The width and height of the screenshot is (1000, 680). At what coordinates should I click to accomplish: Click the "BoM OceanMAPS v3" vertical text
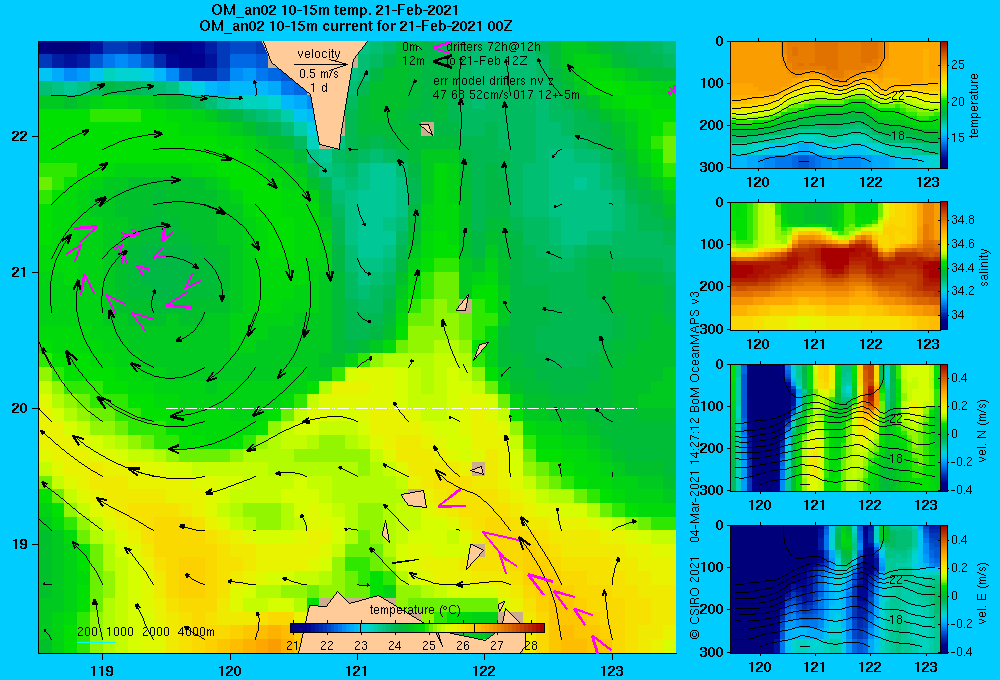pyautogui.click(x=695, y=352)
